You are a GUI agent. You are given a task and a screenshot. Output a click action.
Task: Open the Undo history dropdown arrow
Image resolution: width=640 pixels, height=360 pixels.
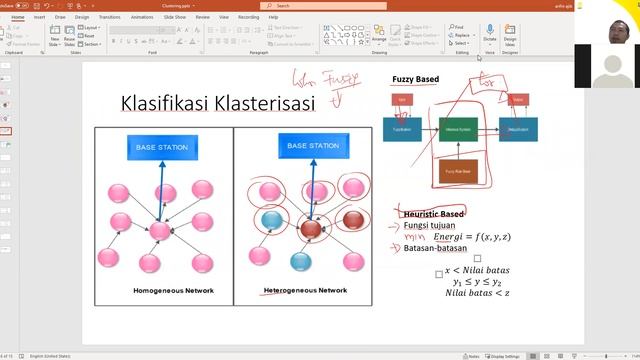pos(53,6)
